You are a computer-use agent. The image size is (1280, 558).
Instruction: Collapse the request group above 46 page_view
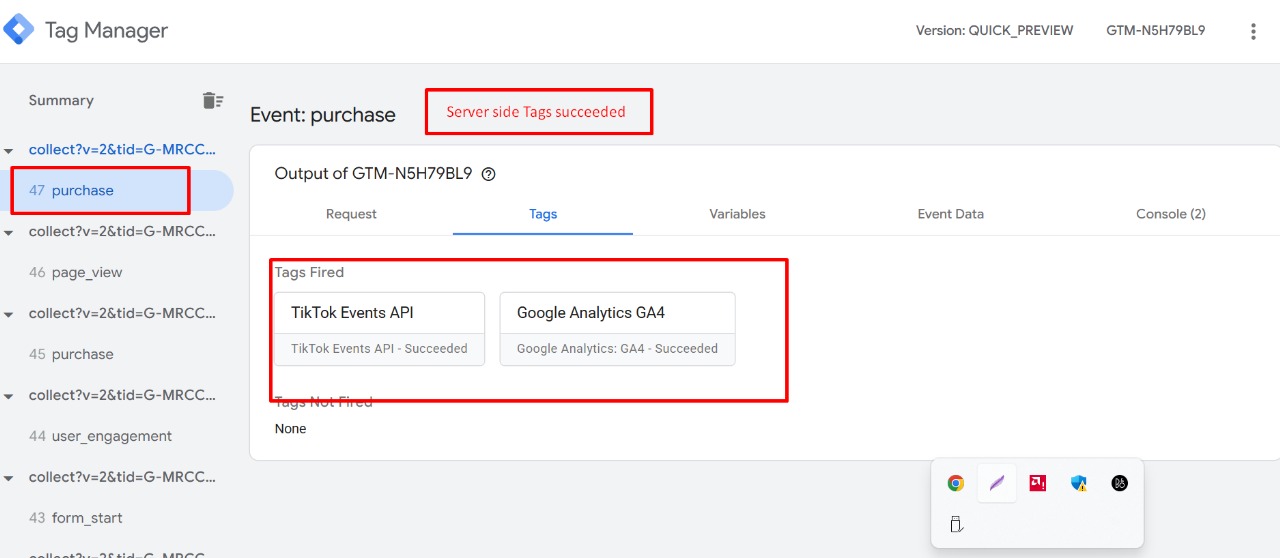click(9, 232)
